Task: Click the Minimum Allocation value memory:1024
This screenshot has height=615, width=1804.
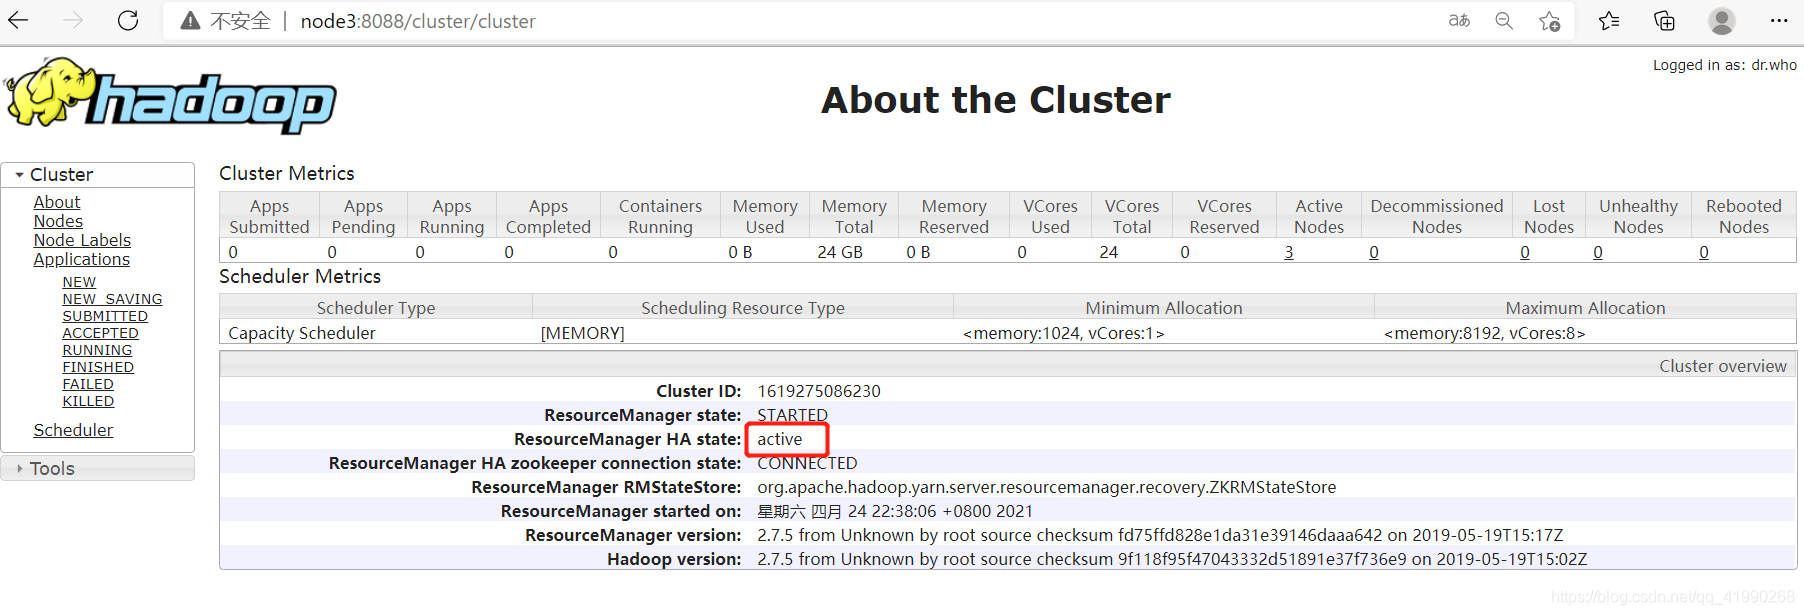Action: [x=1064, y=333]
